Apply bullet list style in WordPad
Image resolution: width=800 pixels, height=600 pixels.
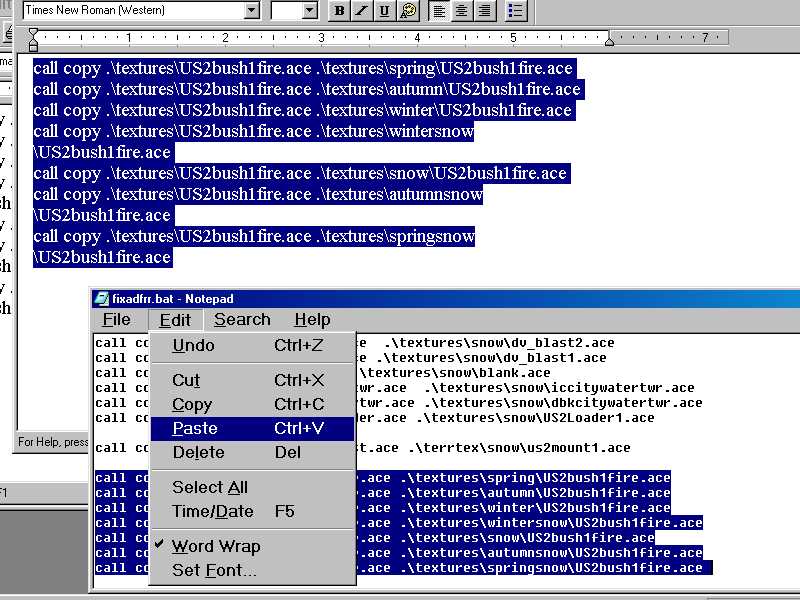tap(516, 11)
